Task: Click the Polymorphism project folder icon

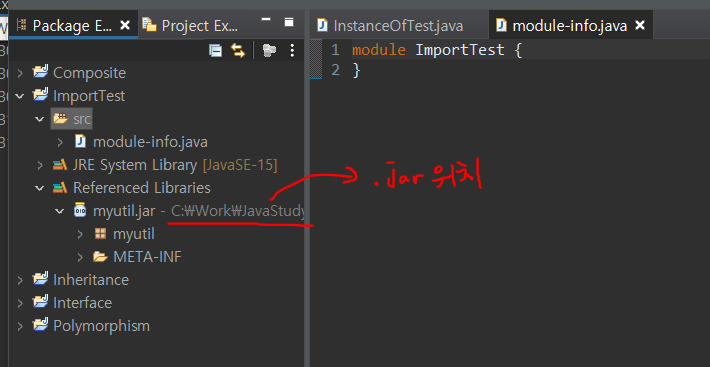Action: [x=40, y=325]
